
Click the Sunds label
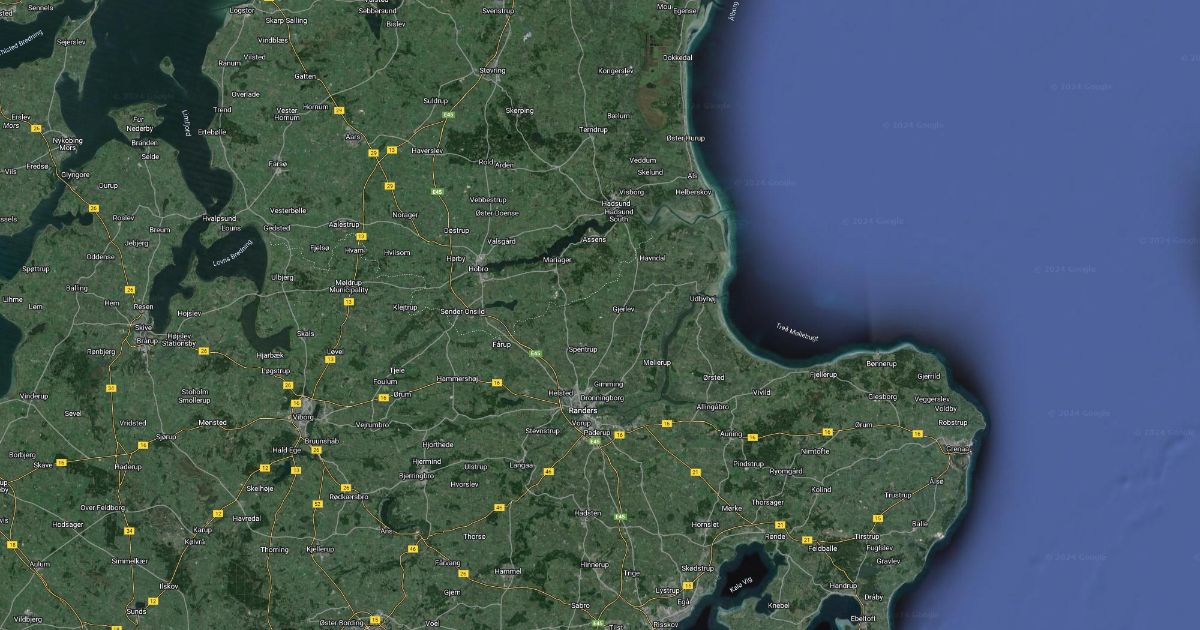[136, 610]
